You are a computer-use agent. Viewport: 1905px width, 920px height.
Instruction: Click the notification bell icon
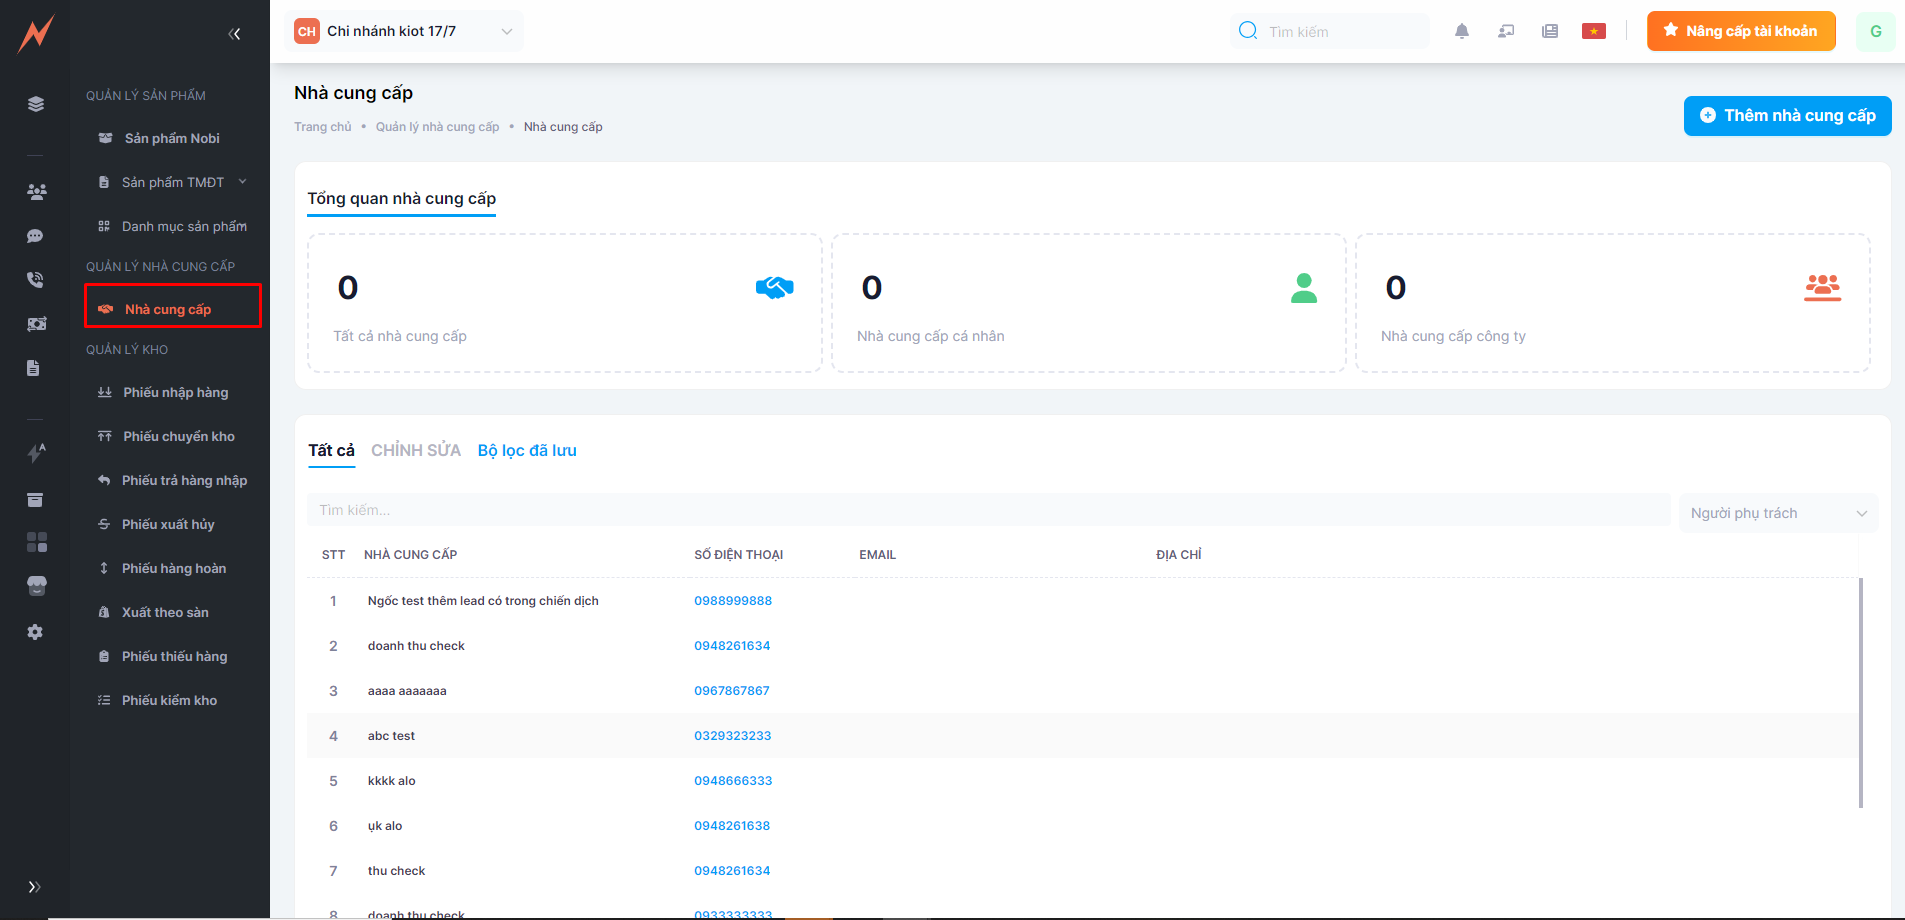tap(1461, 31)
